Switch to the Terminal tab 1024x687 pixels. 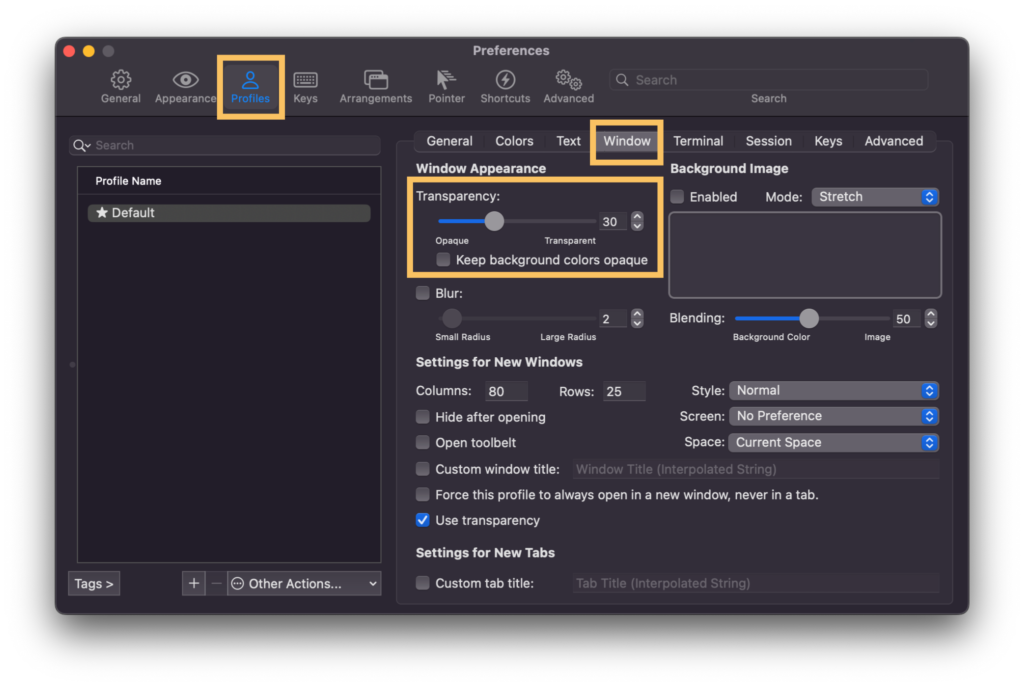pos(698,141)
